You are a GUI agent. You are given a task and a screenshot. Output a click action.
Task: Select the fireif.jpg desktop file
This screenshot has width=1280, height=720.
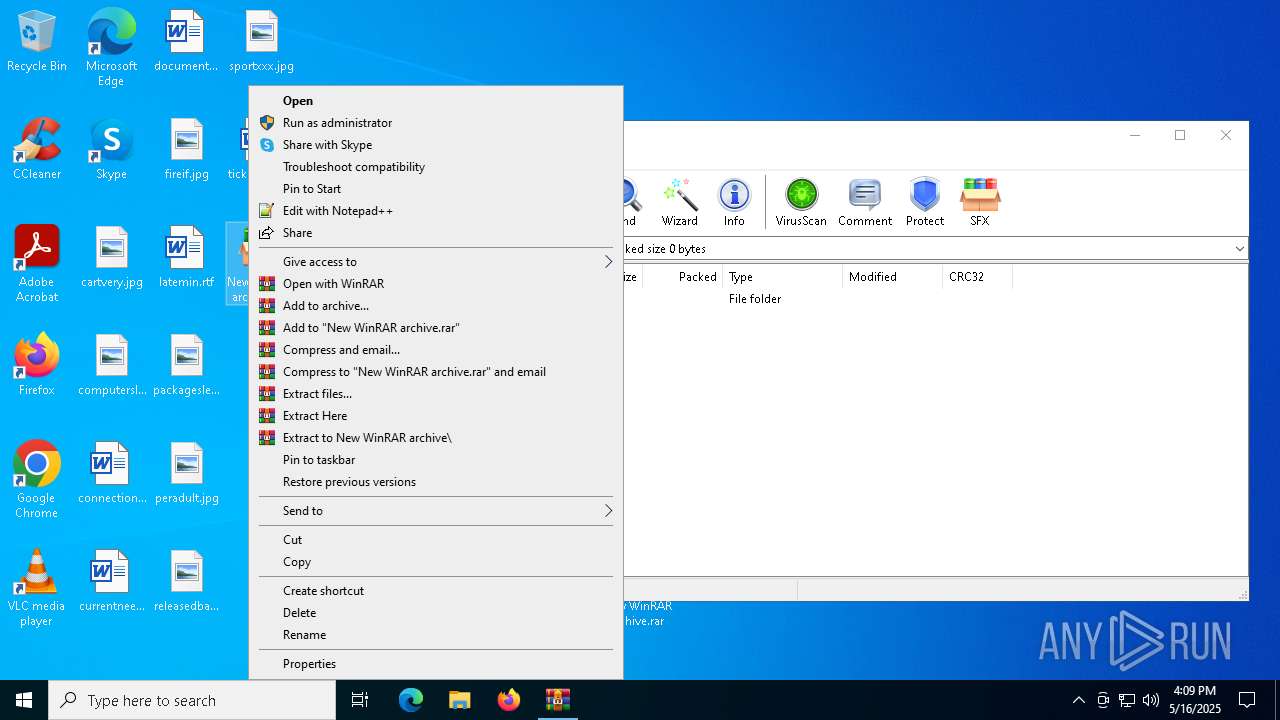click(x=186, y=150)
